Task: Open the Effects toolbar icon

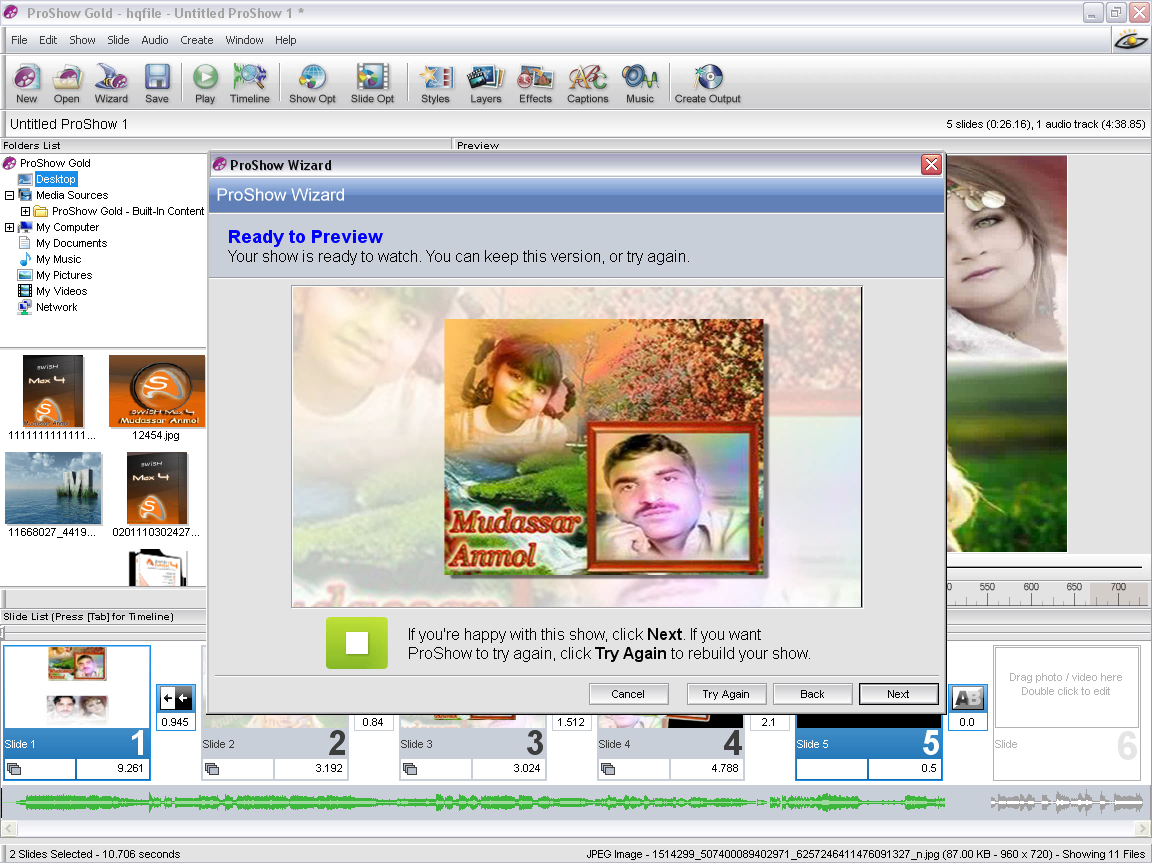Action: tap(535, 84)
